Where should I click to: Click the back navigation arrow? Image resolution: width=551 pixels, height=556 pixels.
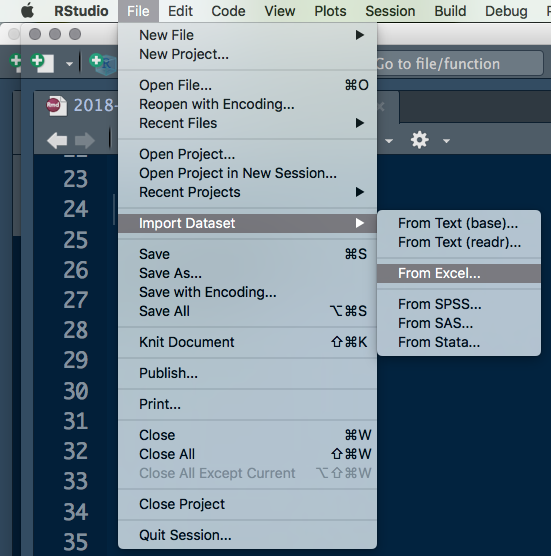click(57, 140)
